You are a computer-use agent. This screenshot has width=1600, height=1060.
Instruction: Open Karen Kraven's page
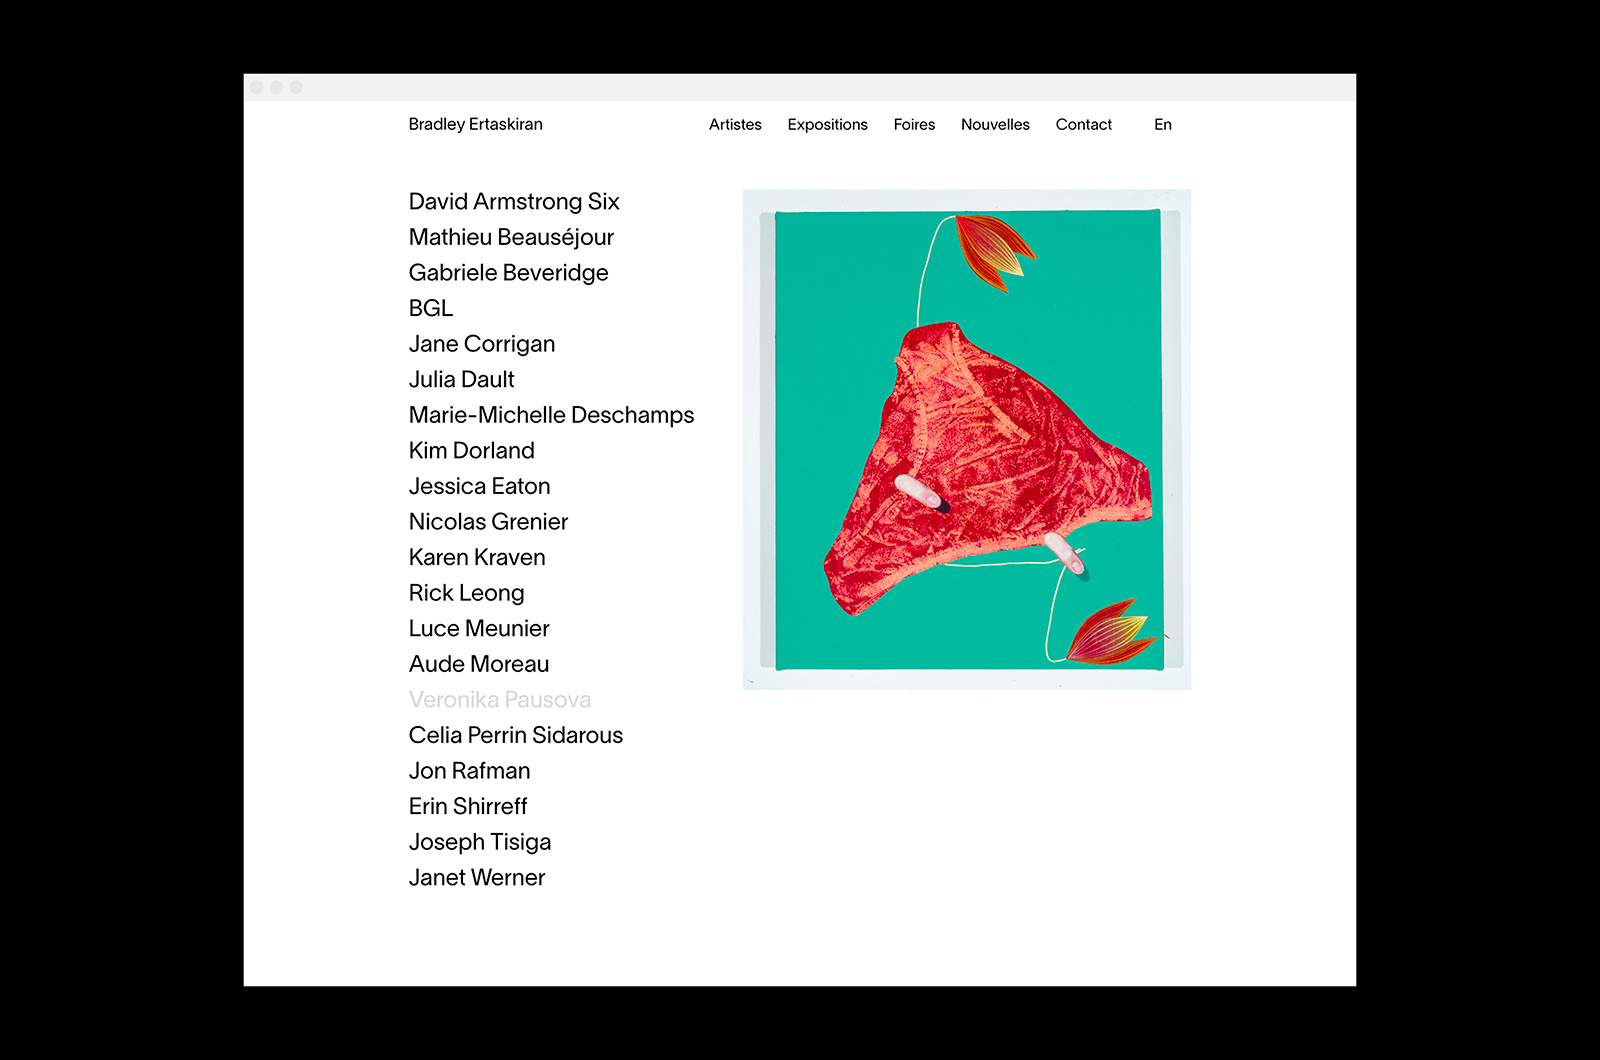point(477,557)
